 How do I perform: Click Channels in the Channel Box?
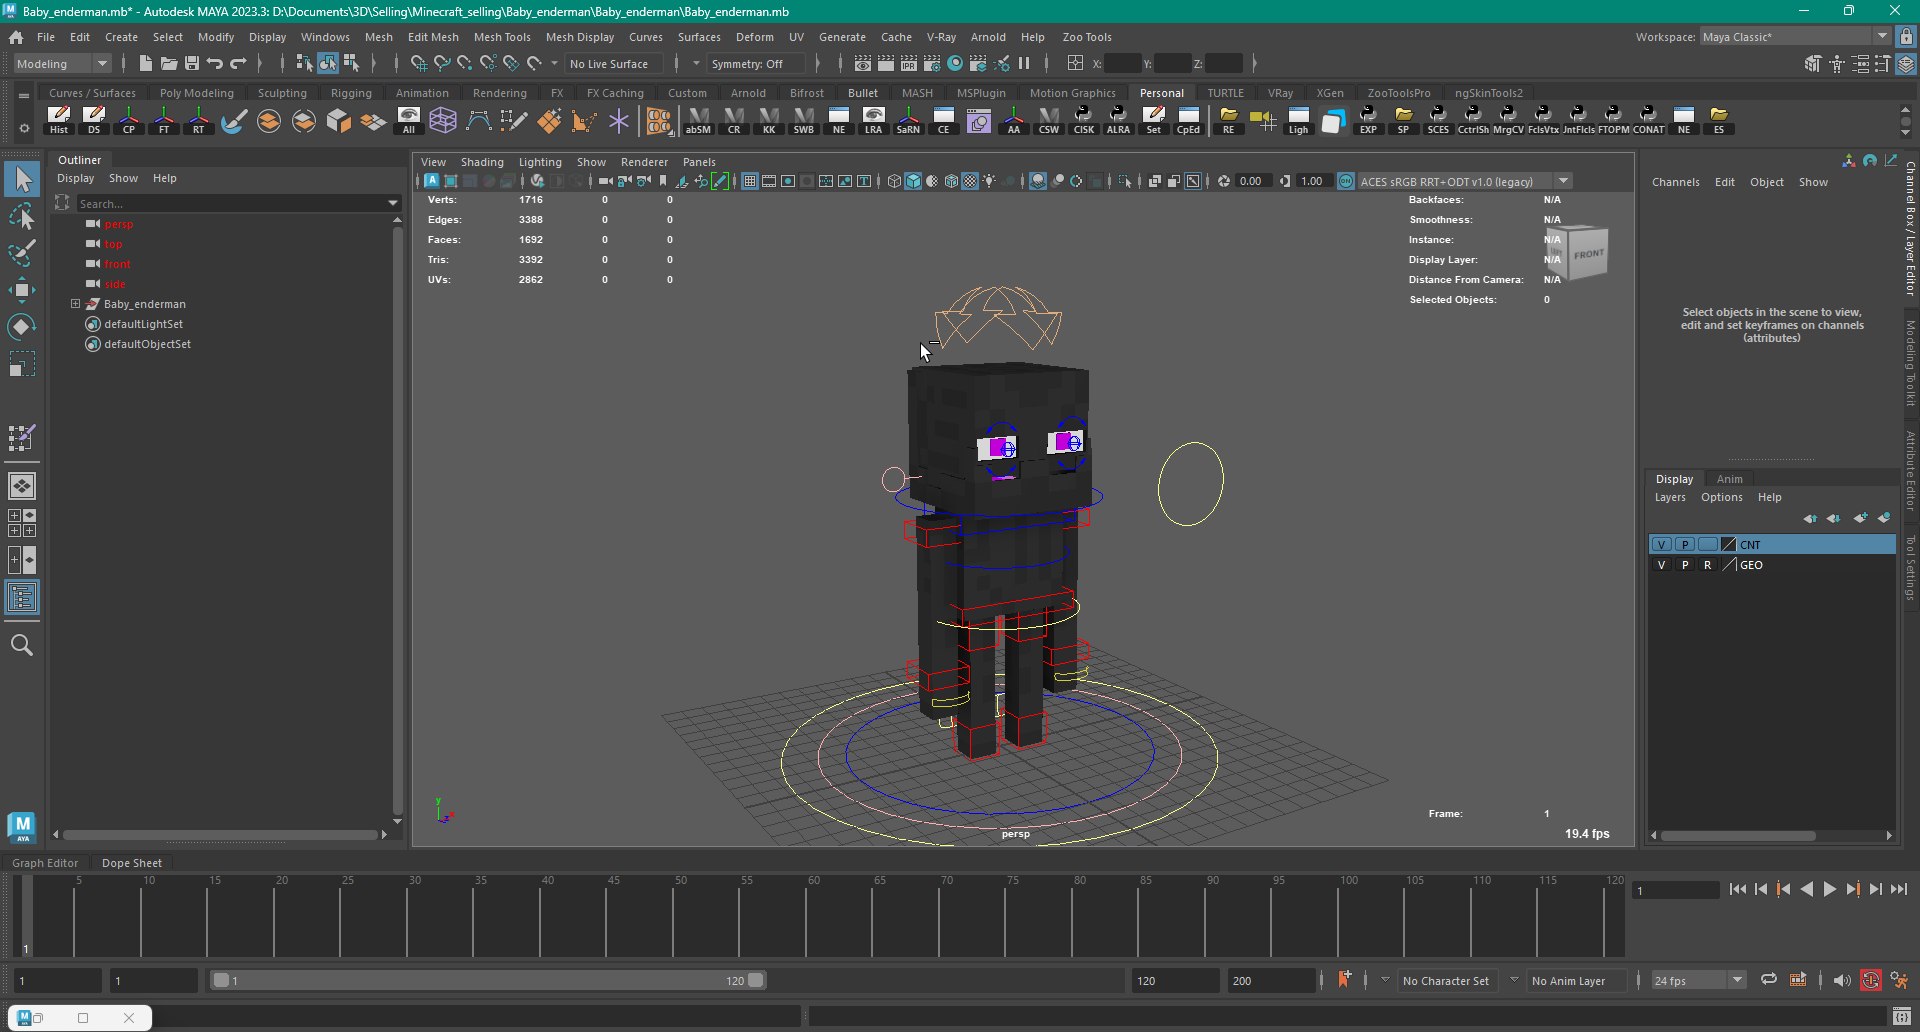[1675, 182]
